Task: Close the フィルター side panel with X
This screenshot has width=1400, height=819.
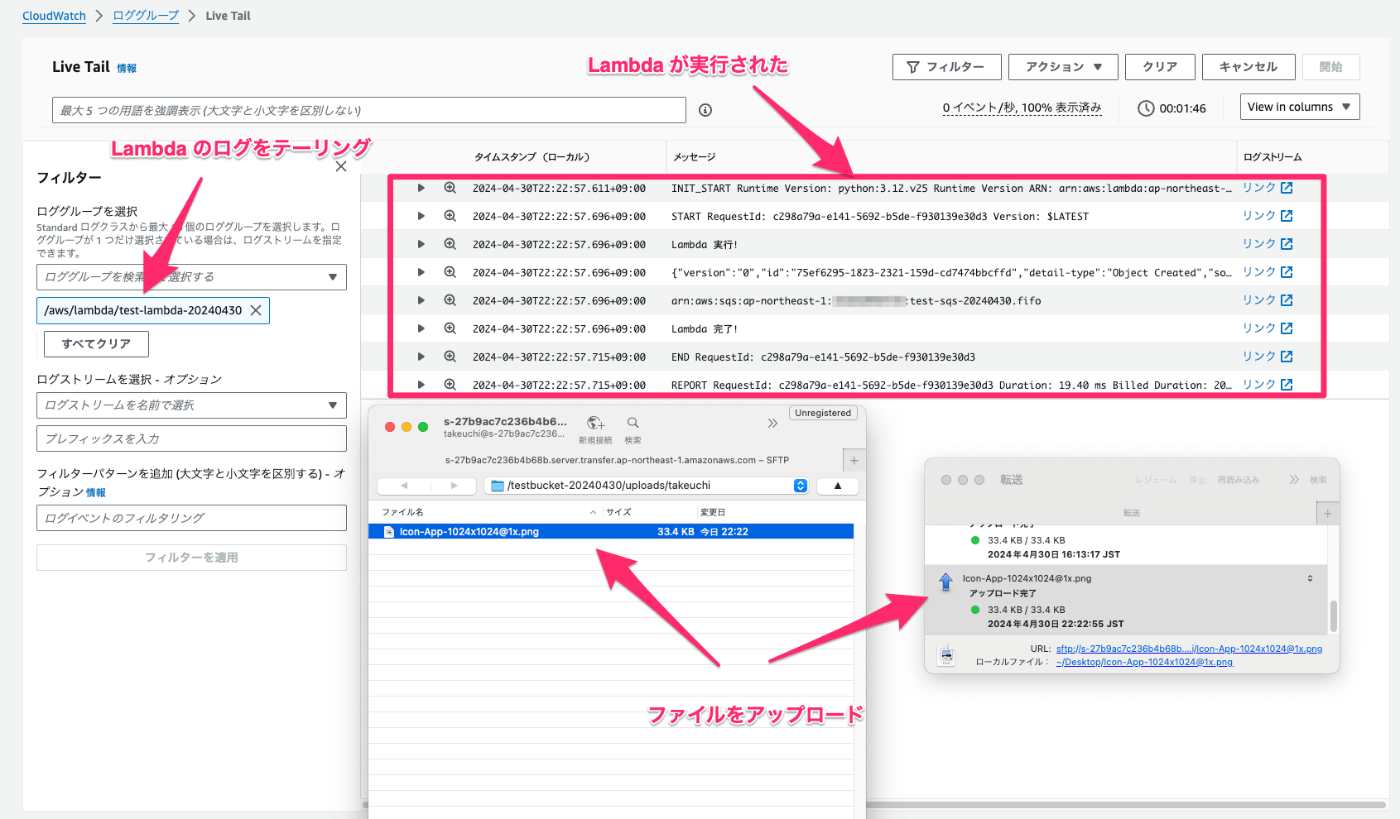Action: tap(340, 167)
